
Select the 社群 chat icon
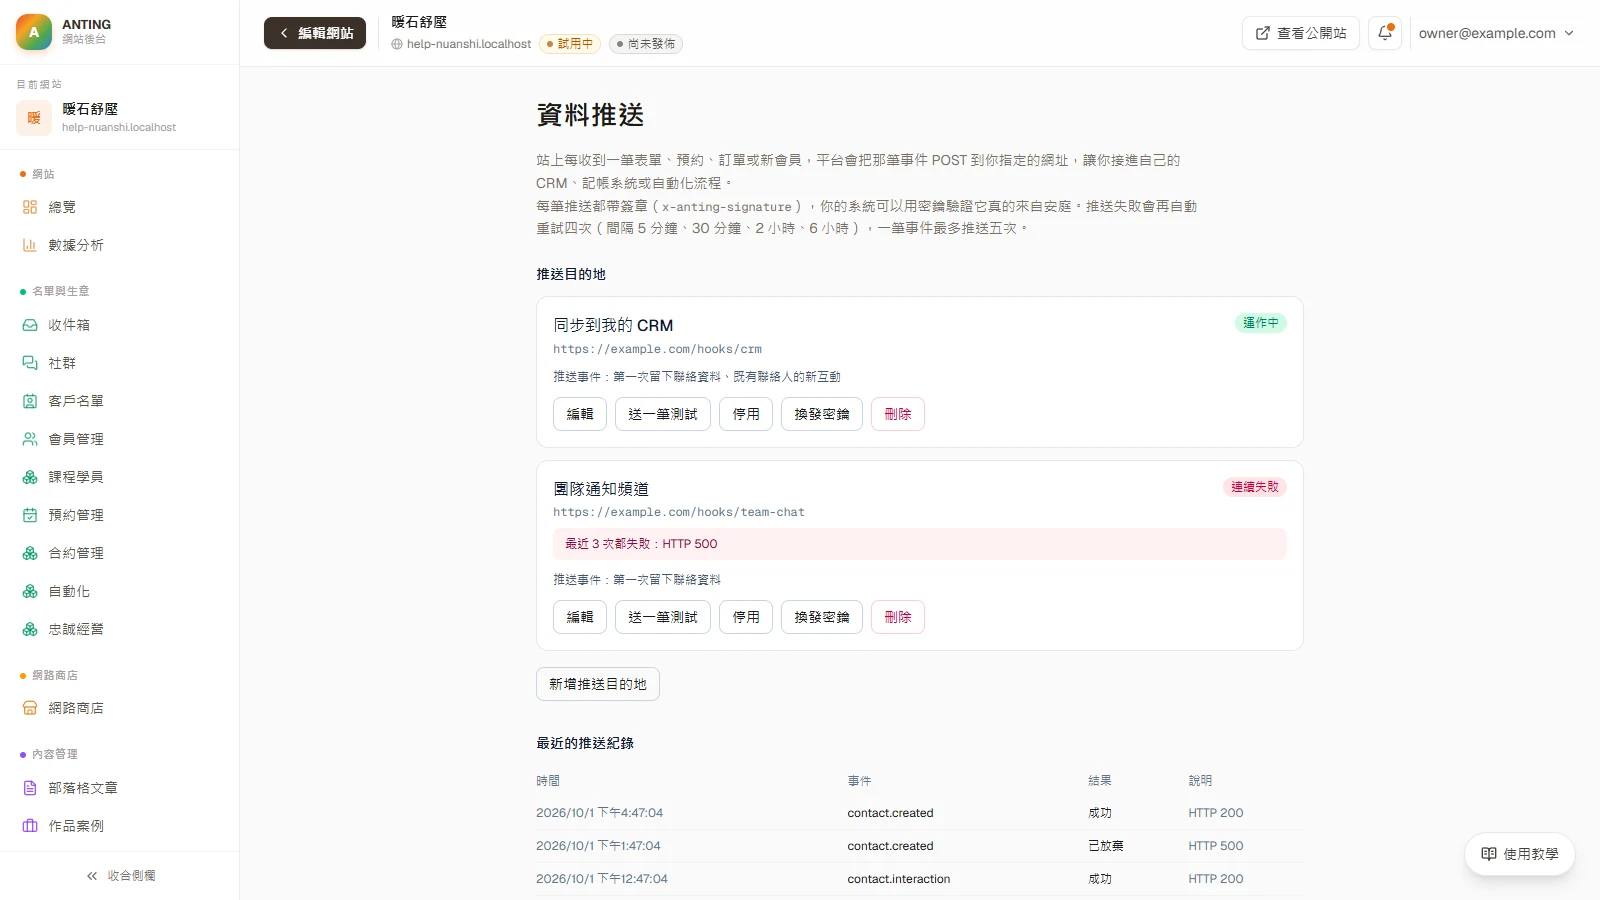[x=30, y=363]
